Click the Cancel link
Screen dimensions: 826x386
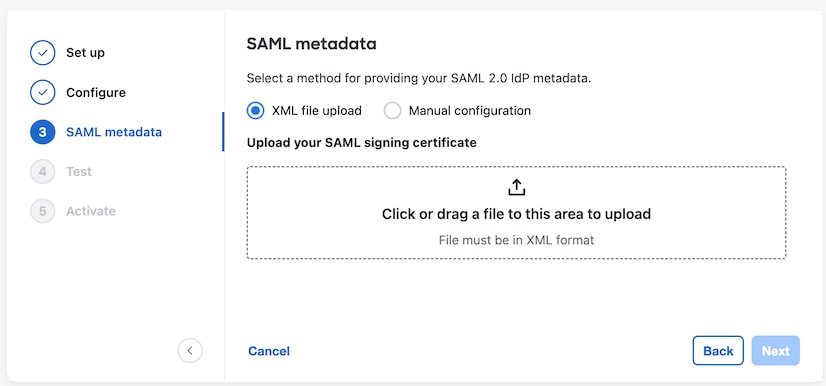(269, 351)
